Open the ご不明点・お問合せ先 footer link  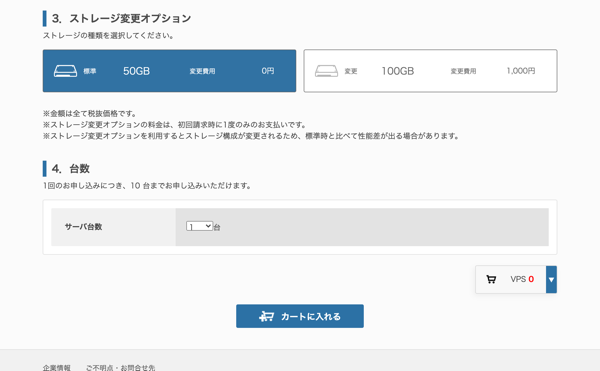tap(121, 368)
